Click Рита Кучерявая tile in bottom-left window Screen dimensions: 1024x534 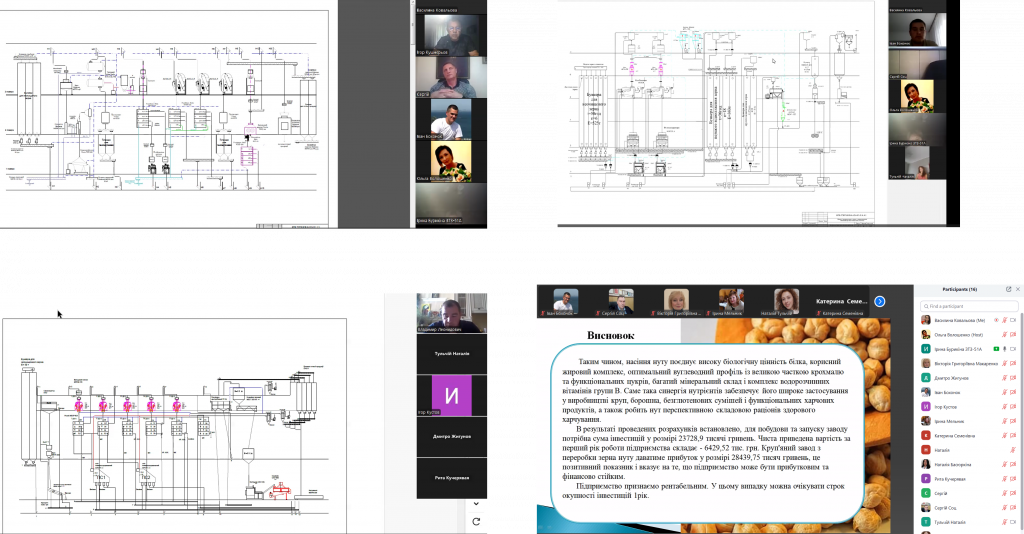point(452,478)
